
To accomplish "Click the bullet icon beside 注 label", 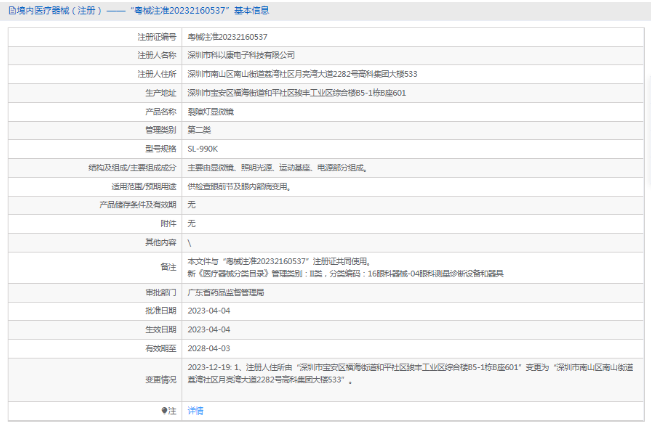I will 165,410.
